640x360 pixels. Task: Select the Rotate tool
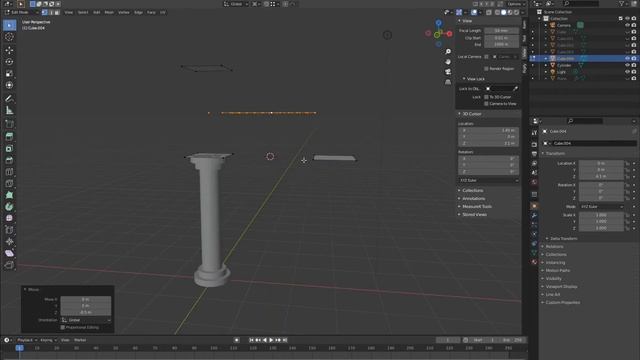click(x=9, y=62)
